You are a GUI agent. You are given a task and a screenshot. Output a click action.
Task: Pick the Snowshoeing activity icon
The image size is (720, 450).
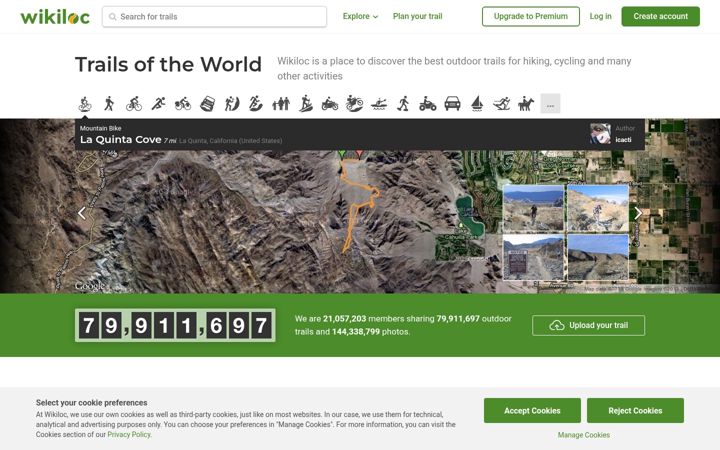(x=403, y=104)
